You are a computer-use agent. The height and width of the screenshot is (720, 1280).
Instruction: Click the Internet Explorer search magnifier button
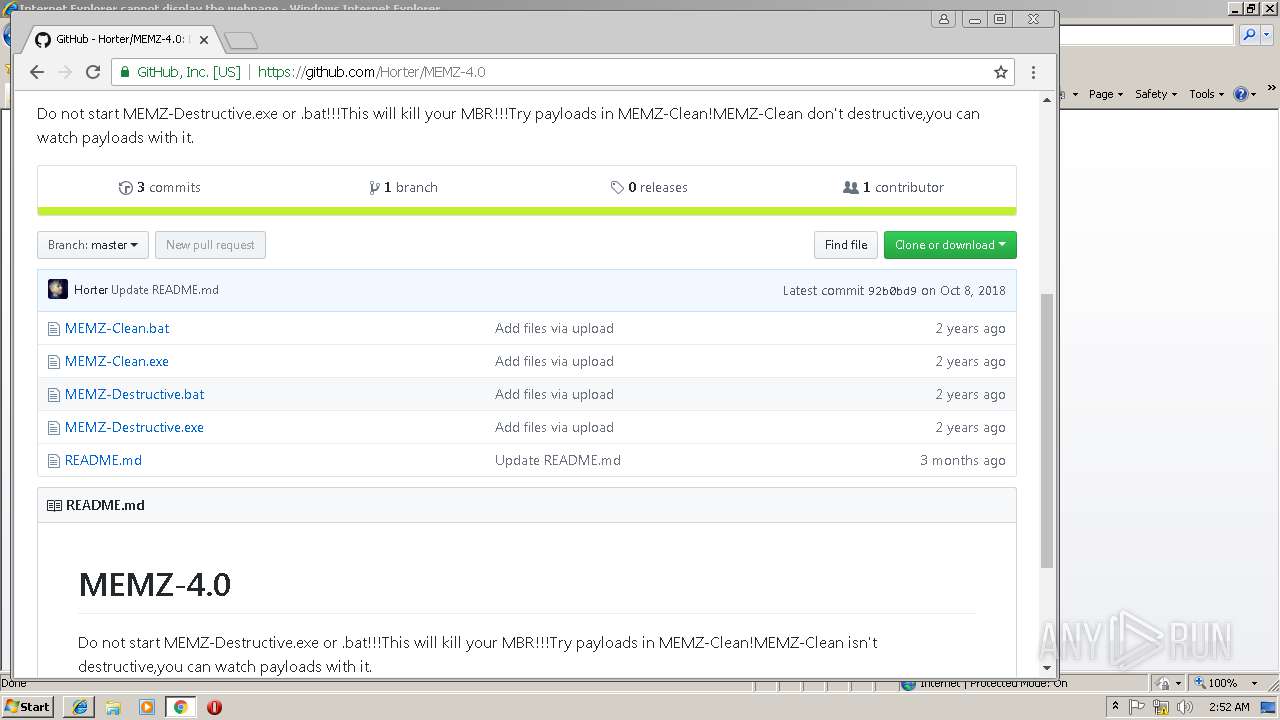point(1249,35)
